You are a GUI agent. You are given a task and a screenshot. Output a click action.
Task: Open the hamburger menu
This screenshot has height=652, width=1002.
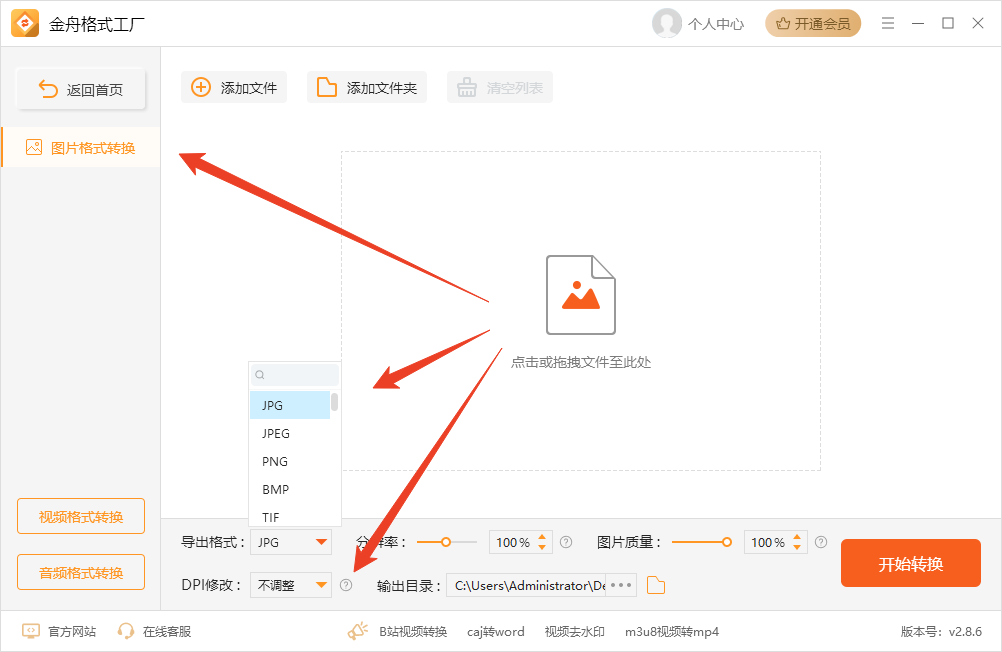click(888, 23)
